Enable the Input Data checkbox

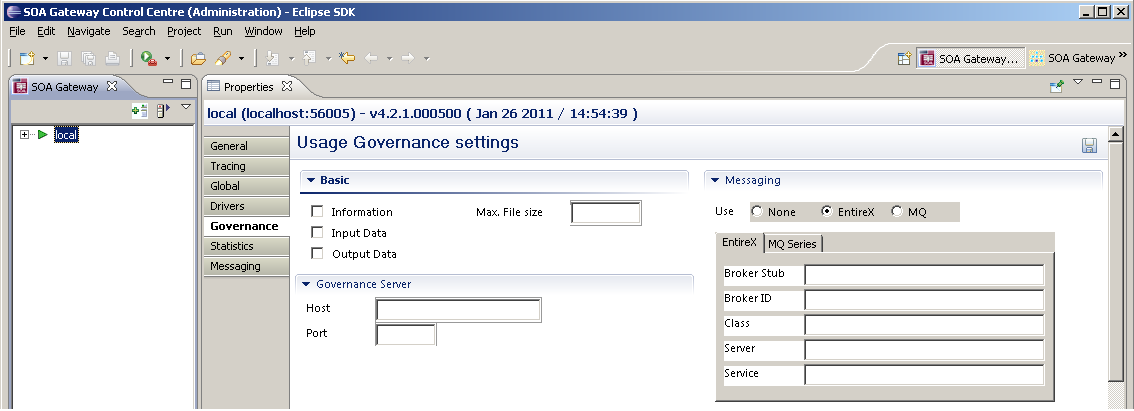[x=317, y=232]
